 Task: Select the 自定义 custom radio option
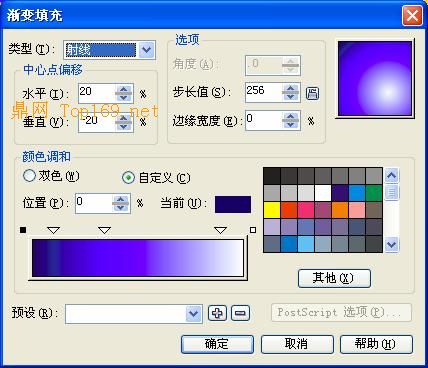tap(128, 178)
